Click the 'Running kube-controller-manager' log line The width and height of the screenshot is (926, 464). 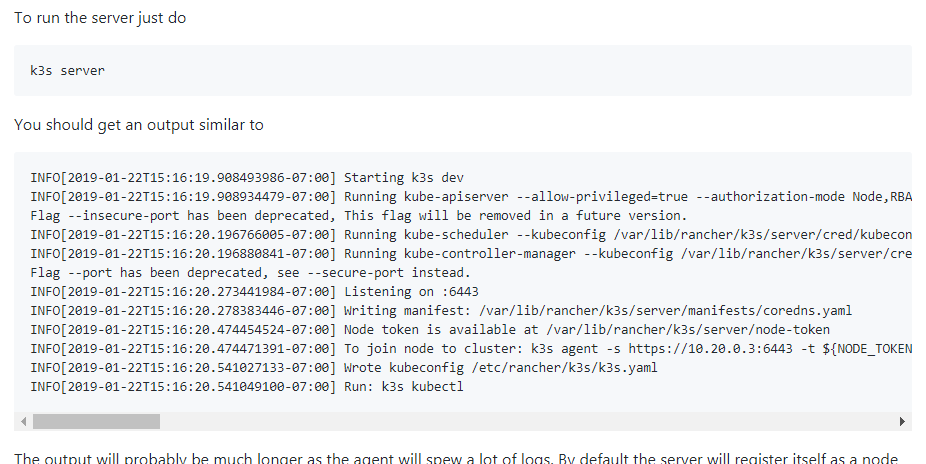(x=471, y=253)
